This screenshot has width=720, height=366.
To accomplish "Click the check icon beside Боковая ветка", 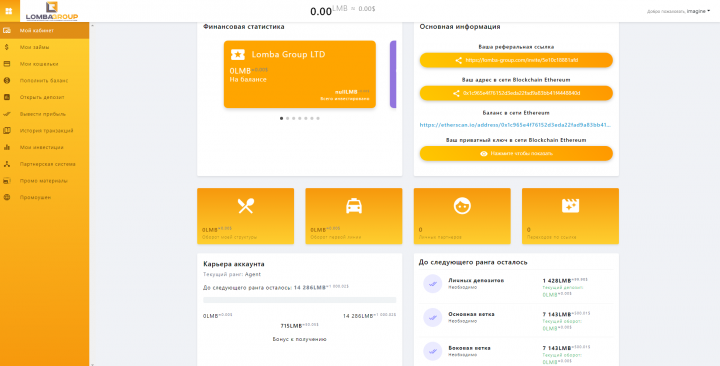I will coord(433,351).
